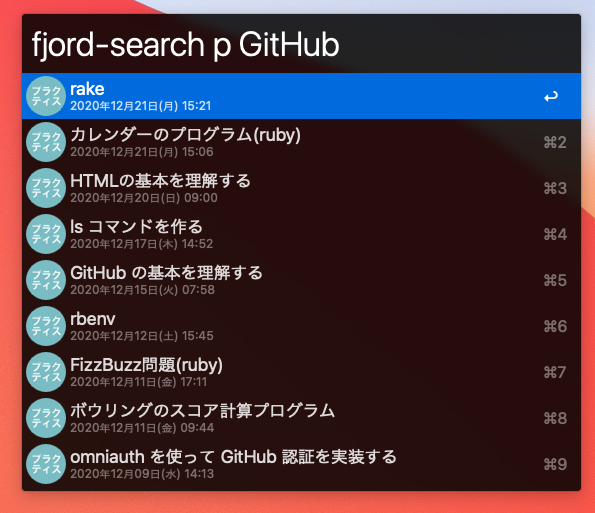Click the icon beside ls コマンドを作る

coord(46,234)
